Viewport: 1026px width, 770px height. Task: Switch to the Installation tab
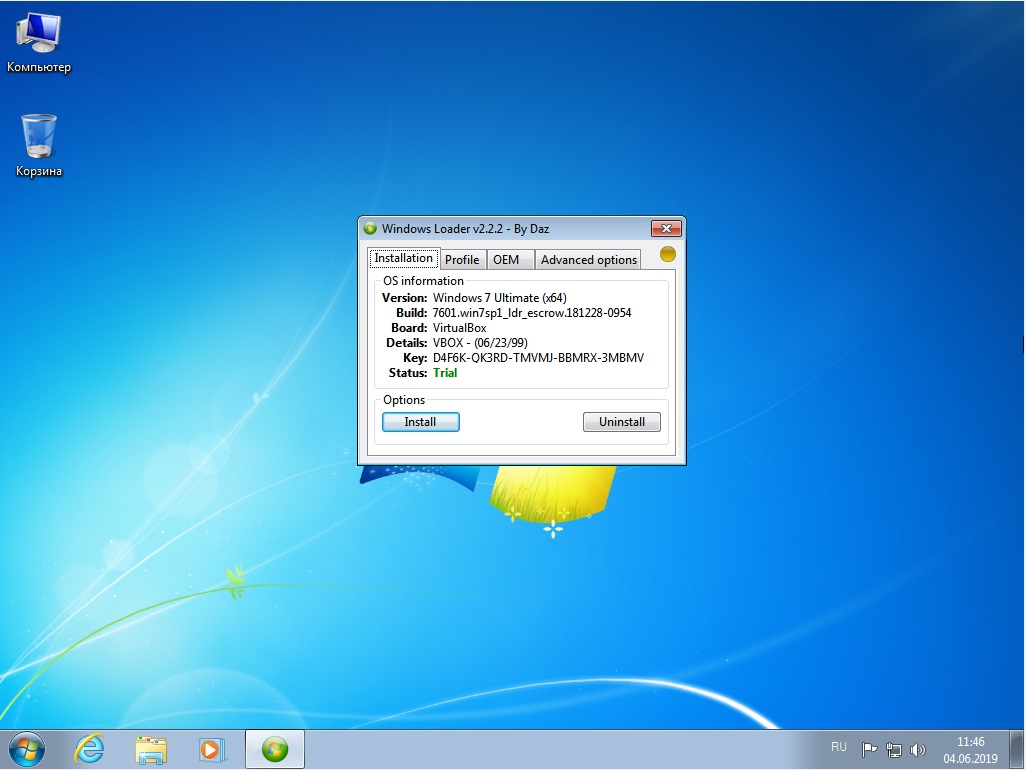click(403, 258)
